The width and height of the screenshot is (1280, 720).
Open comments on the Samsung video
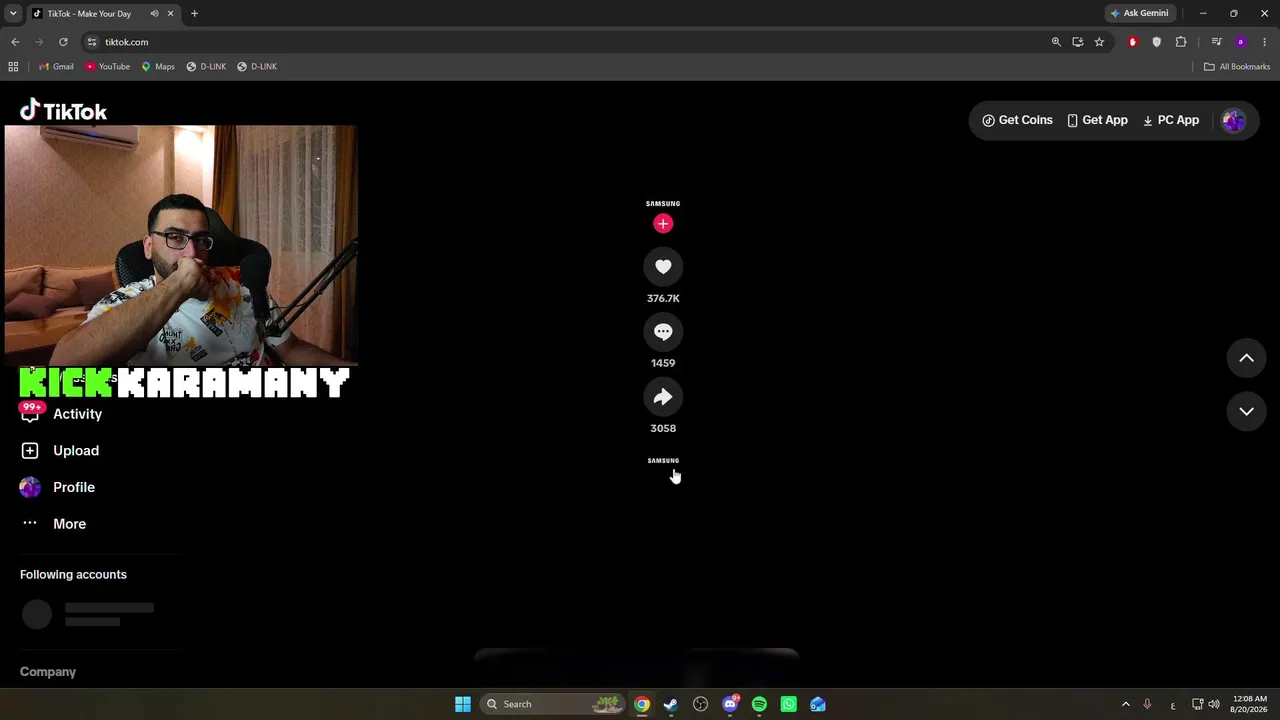click(663, 332)
